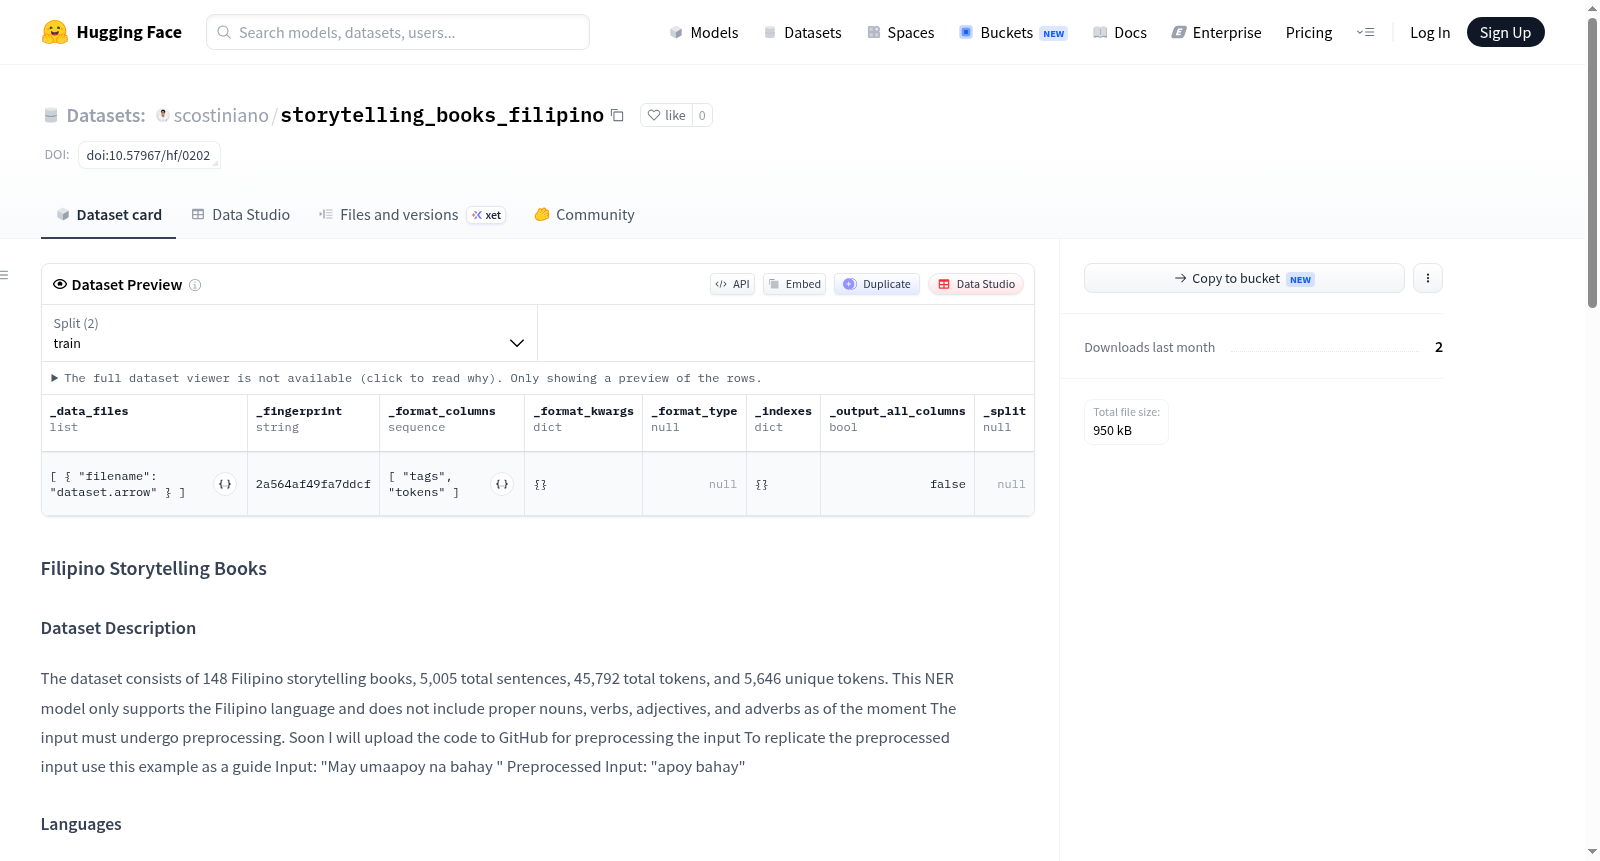The width and height of the screenshot is (1600, 861).
Task: Open the Embed button
Action: tap(795, 284)
